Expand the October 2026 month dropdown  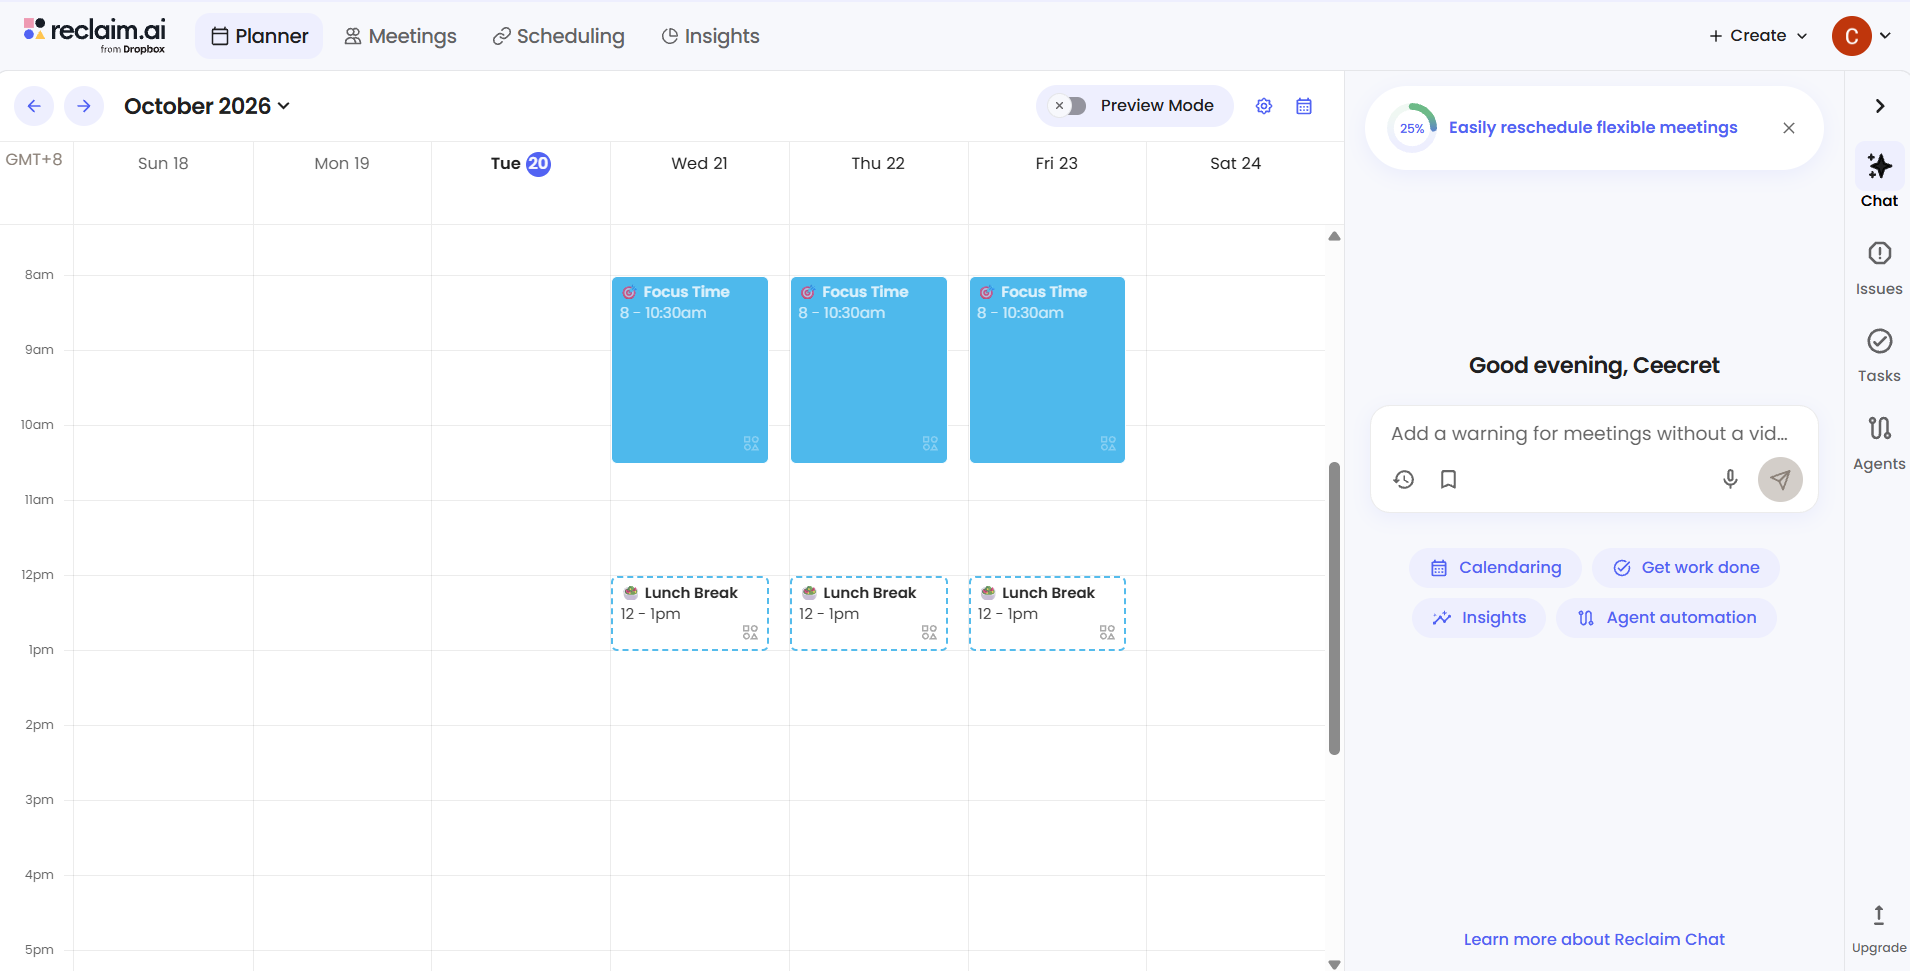click(x=207, y=106)
